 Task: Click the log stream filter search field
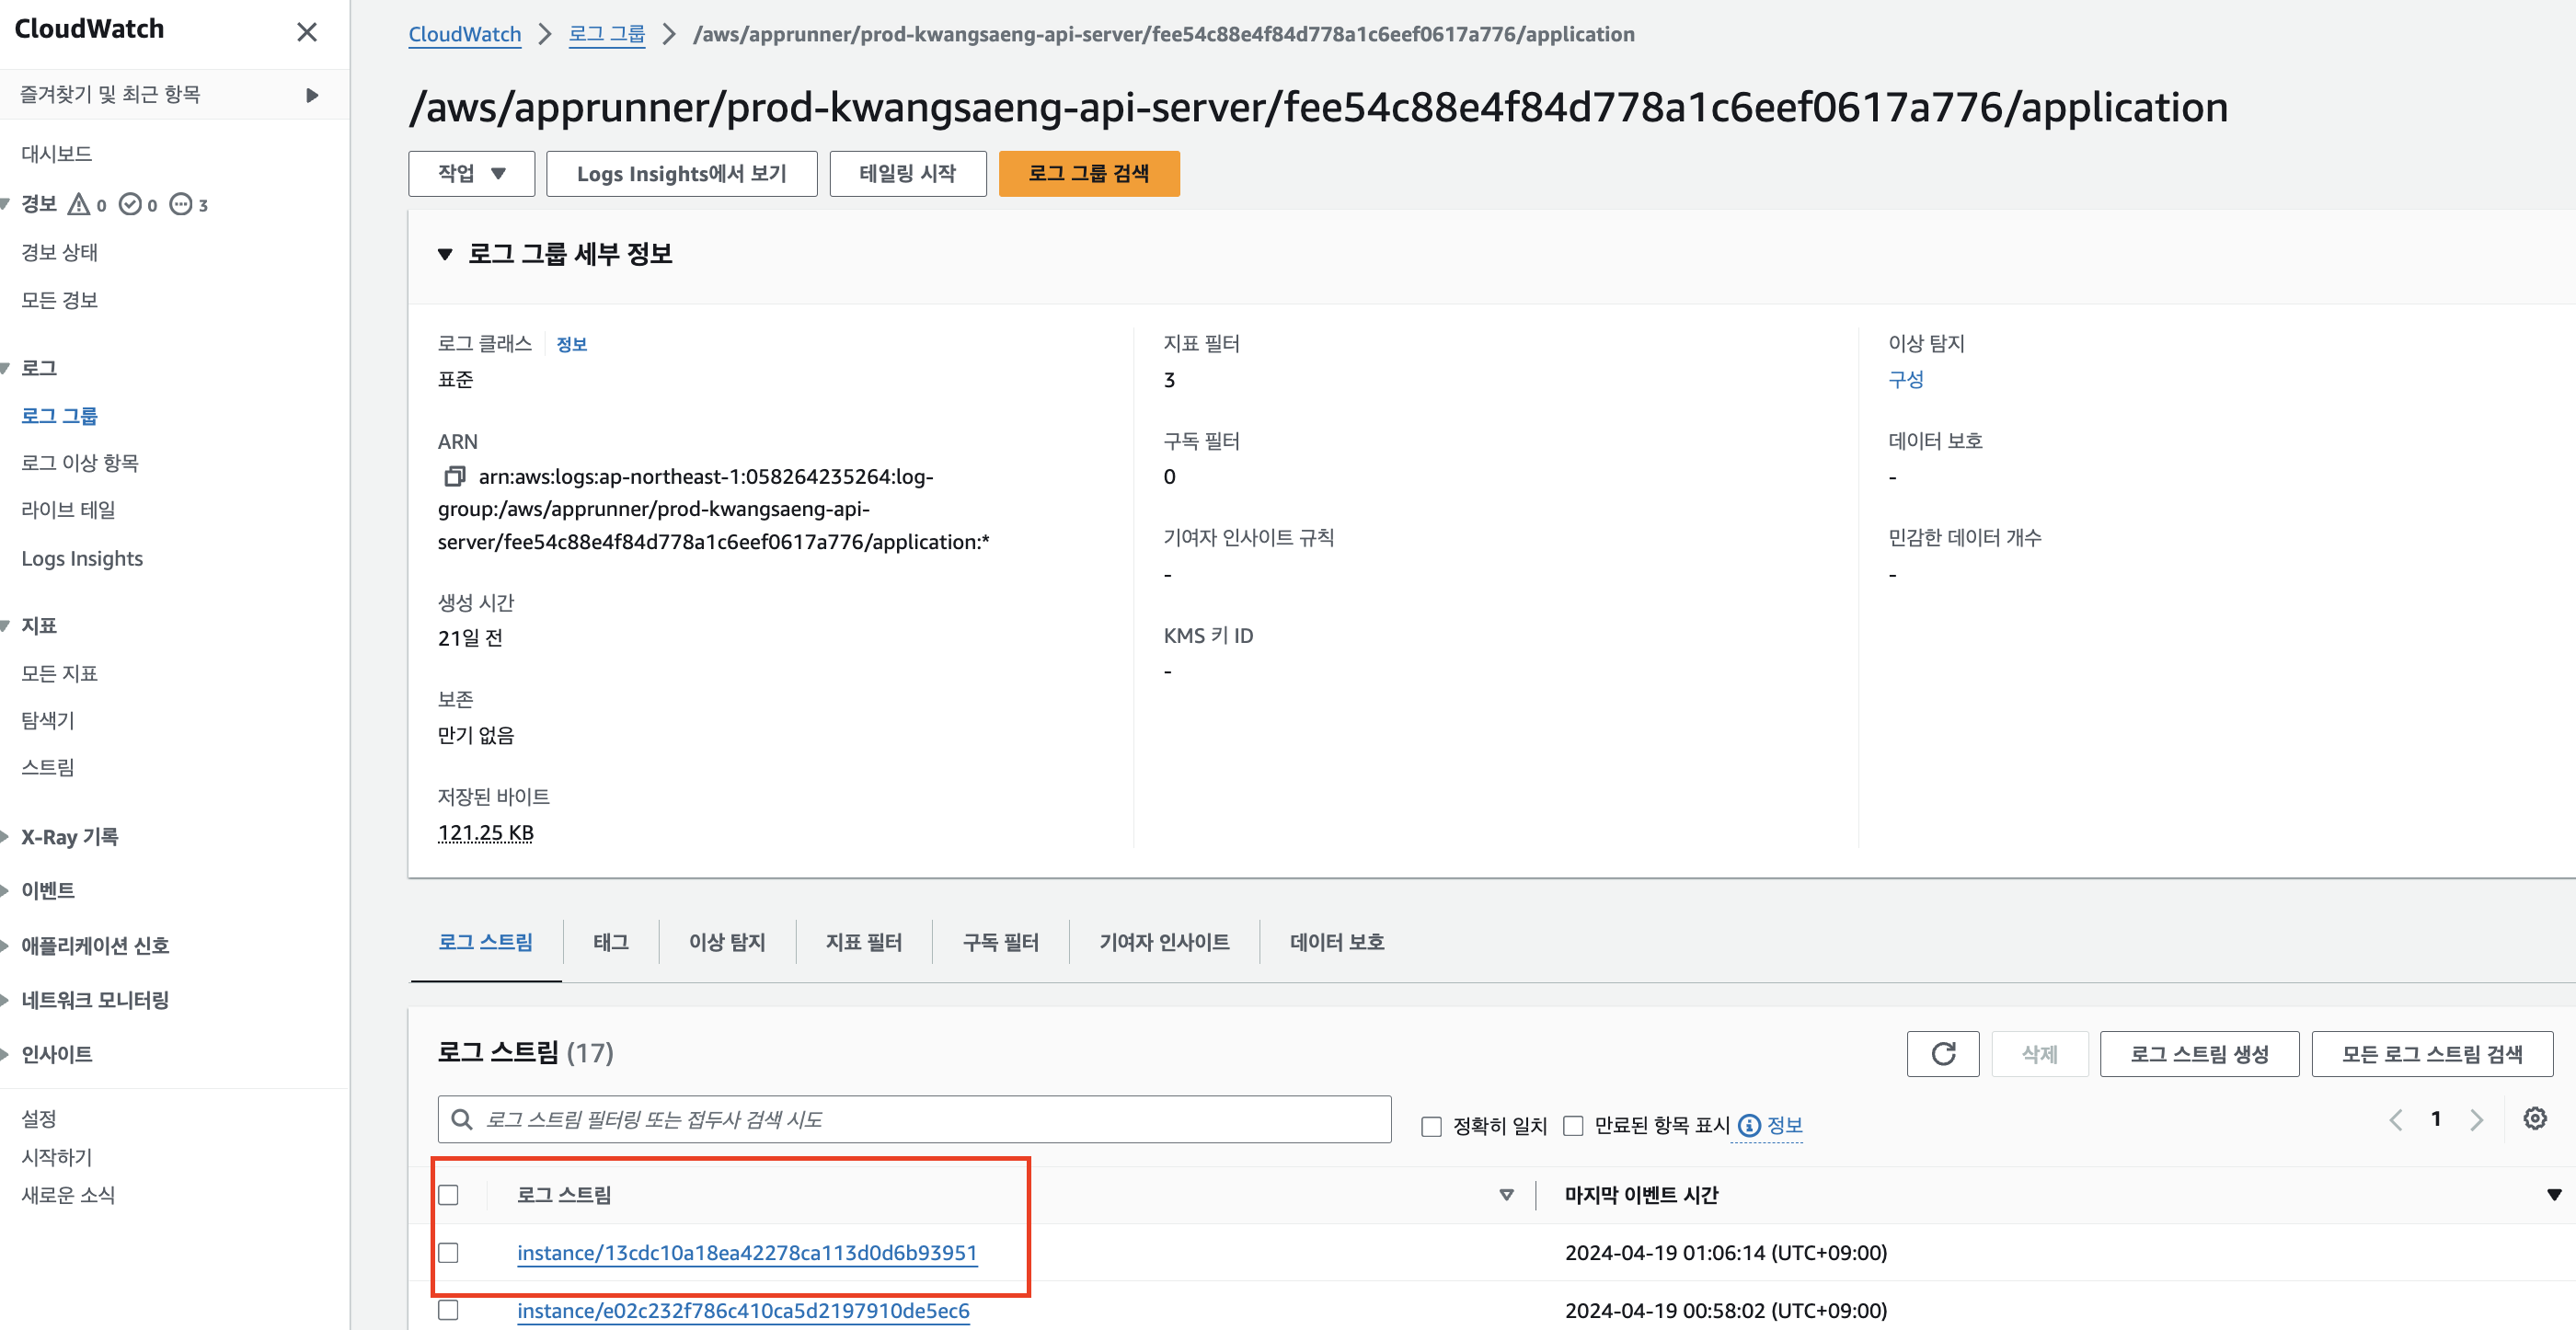tap(914, 1120)
